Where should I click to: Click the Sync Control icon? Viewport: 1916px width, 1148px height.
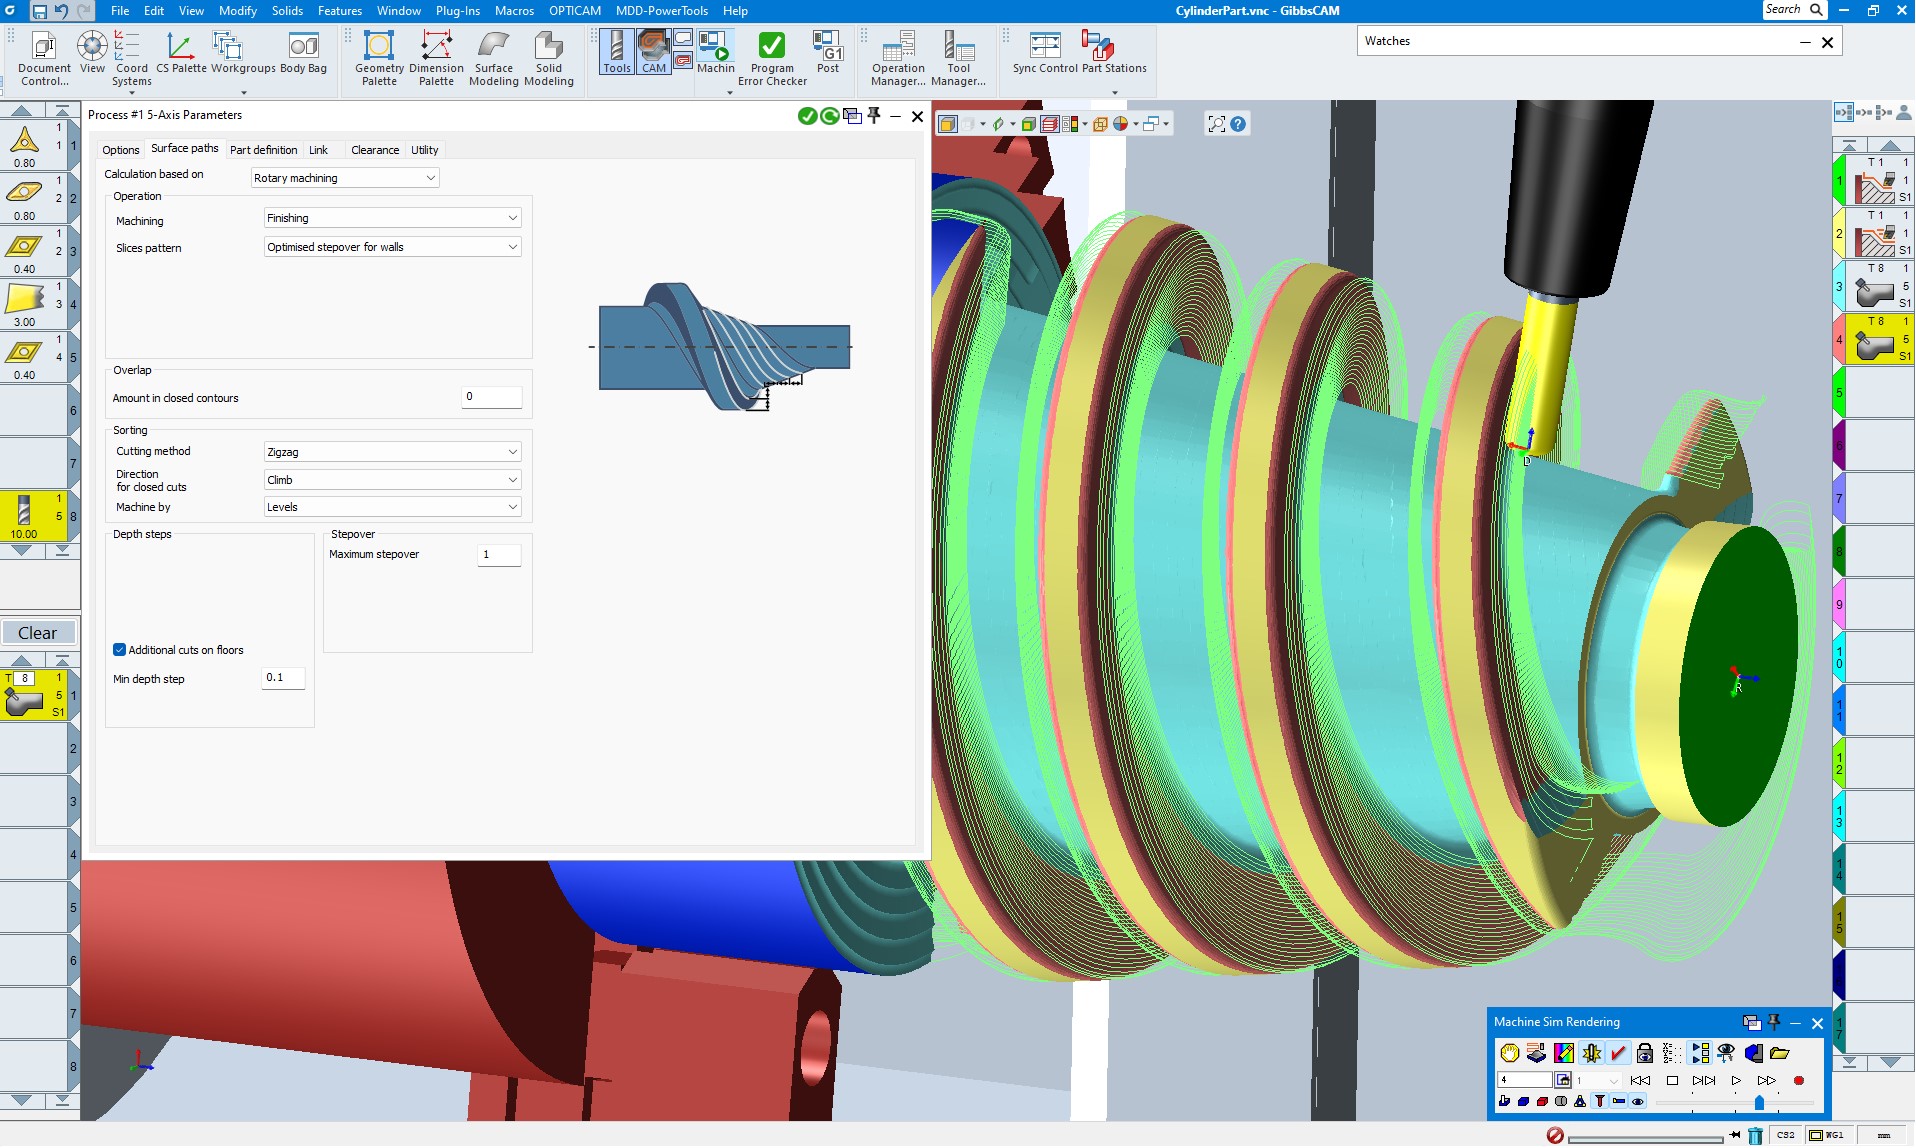(x=1045, y=52)
